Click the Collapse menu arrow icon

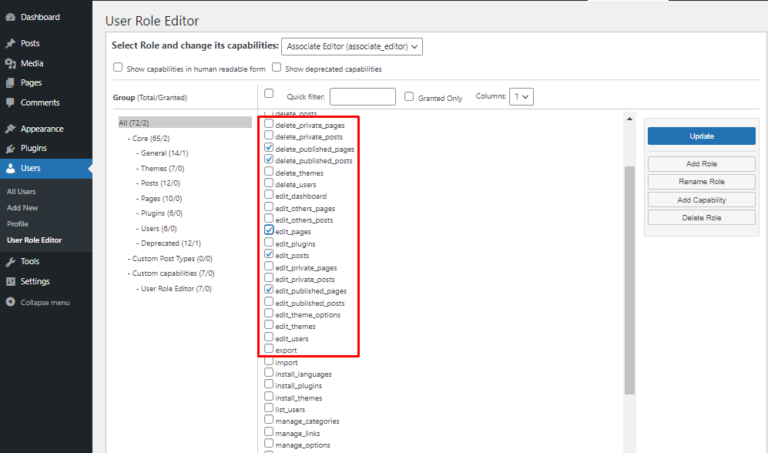[x=10, y=301]
